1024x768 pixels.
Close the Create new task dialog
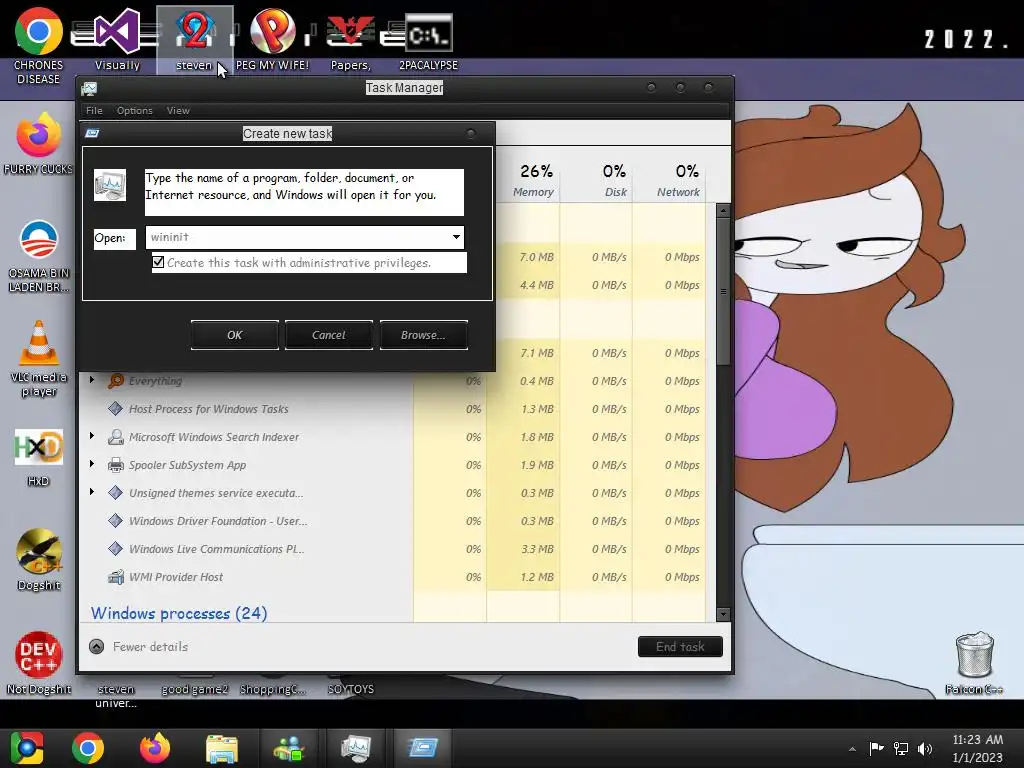pyautogui.click(x=471, y=133)
